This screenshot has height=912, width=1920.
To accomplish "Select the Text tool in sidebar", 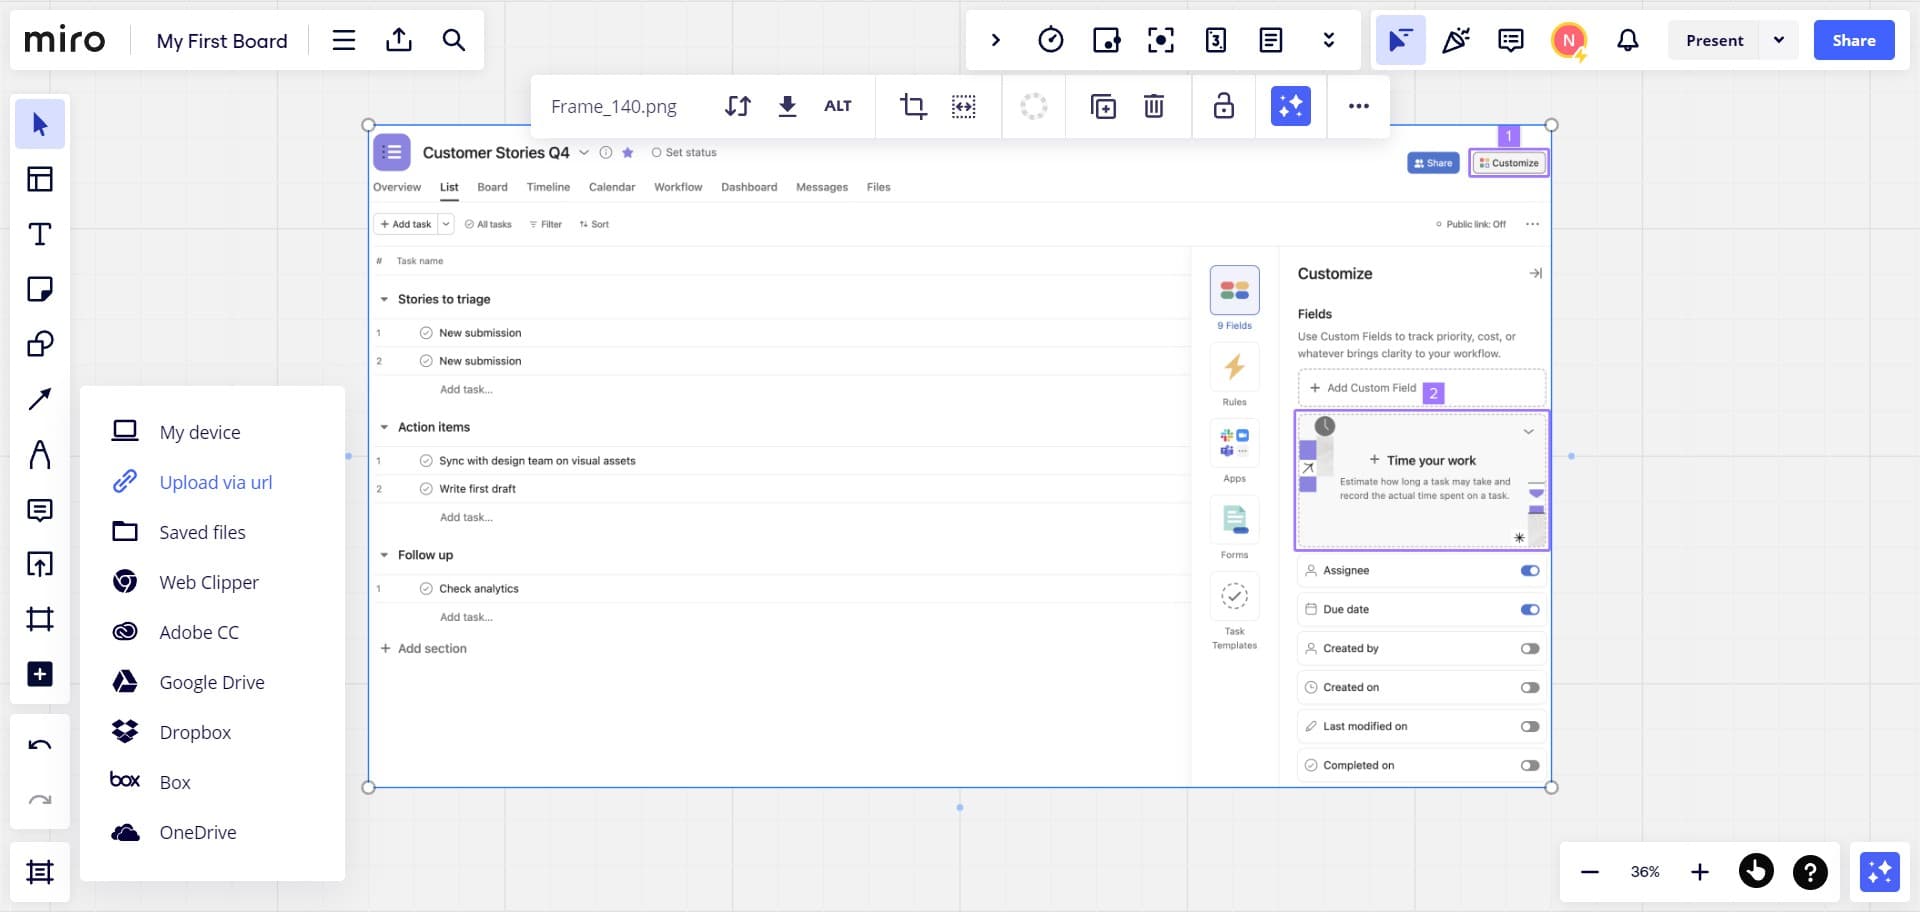I will coord(40,235).
